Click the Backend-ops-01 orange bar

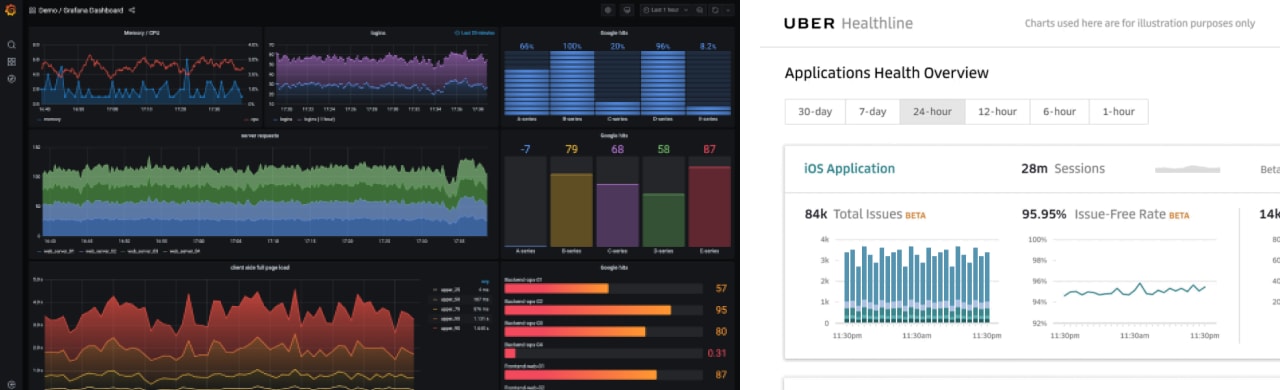557,288
